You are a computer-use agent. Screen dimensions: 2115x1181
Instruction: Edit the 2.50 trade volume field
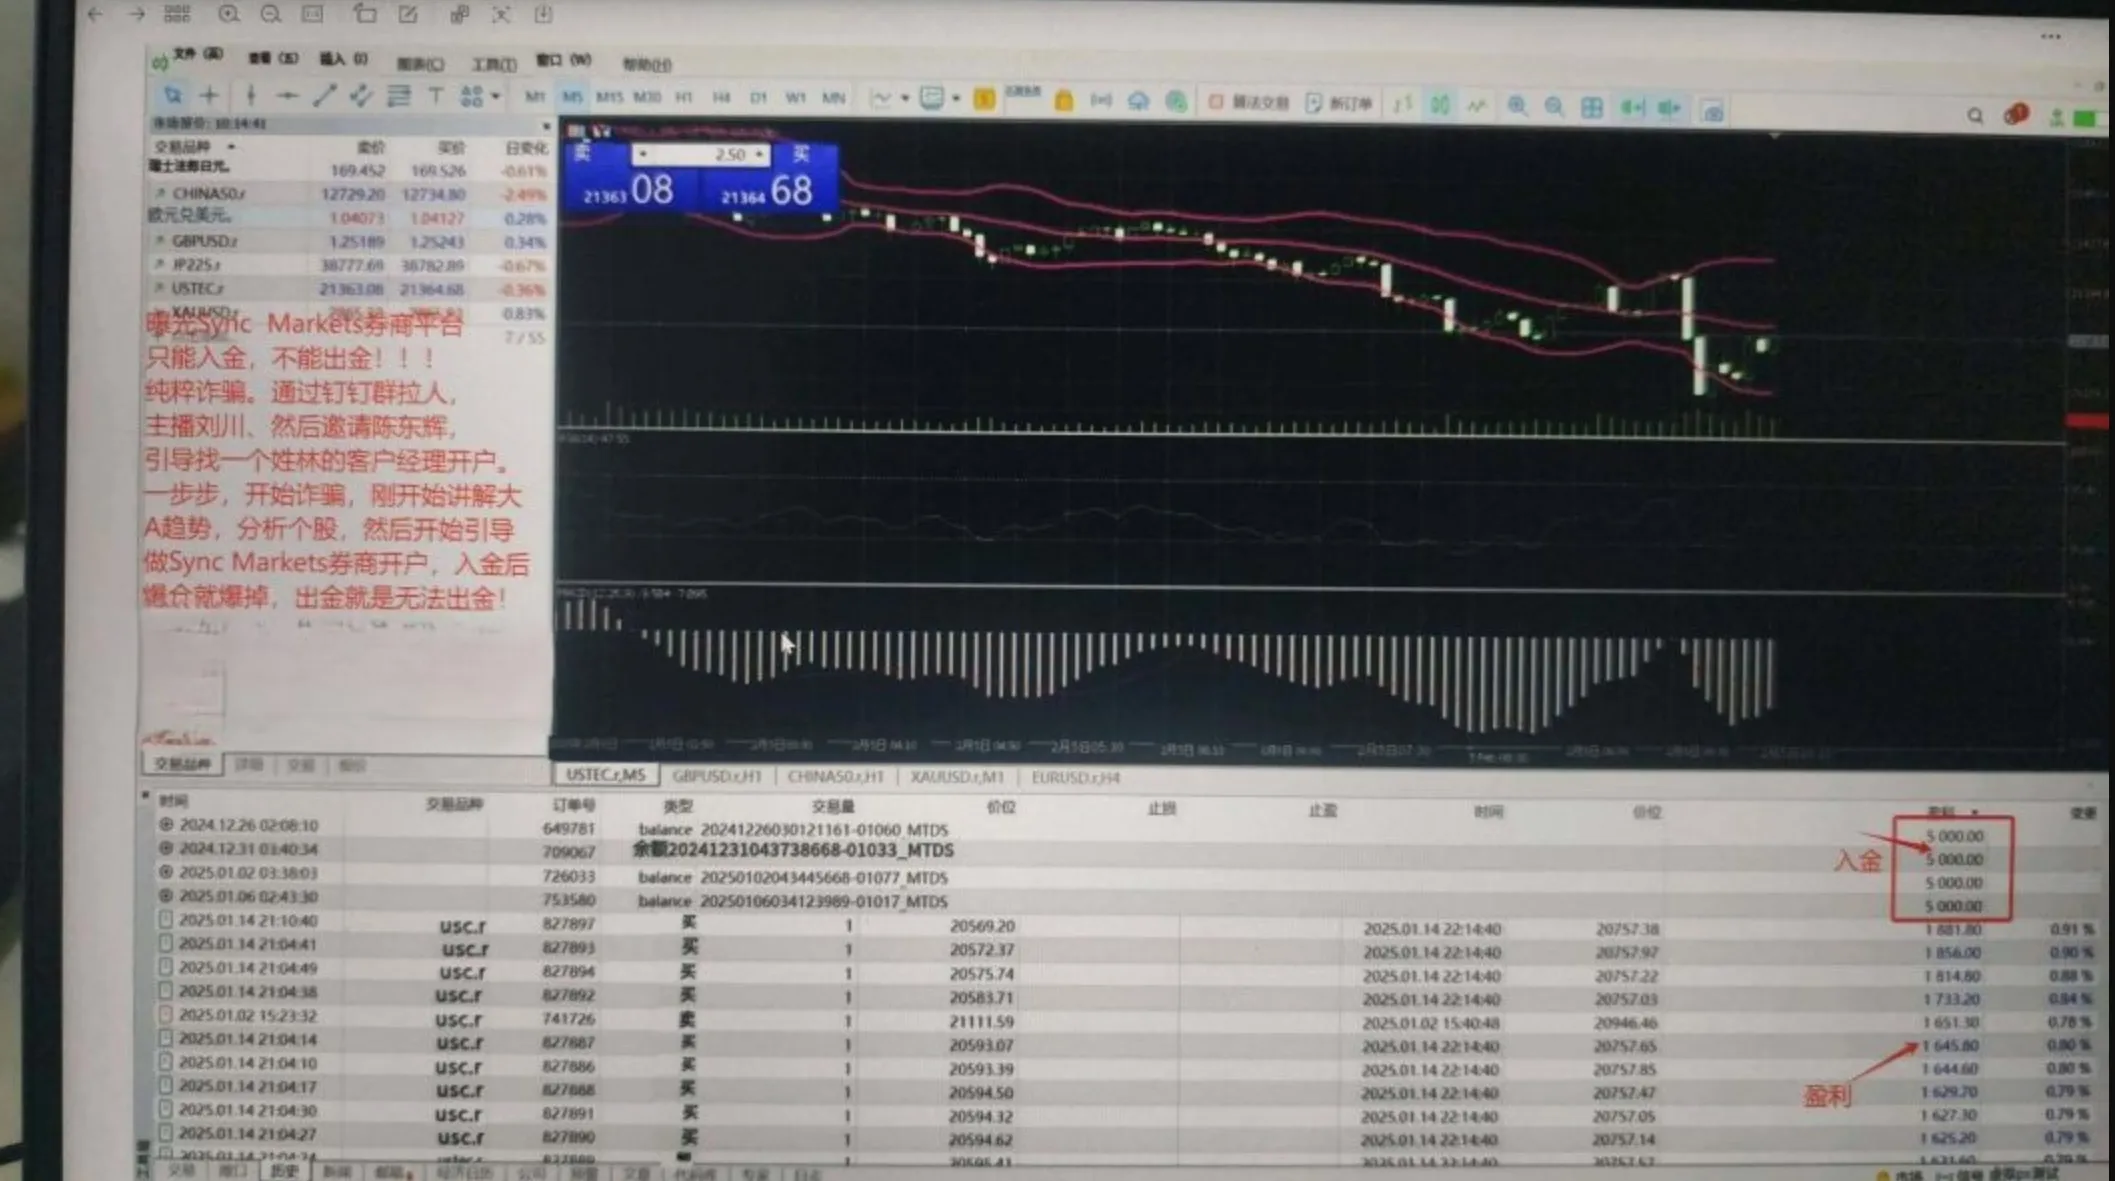point(700,154)
